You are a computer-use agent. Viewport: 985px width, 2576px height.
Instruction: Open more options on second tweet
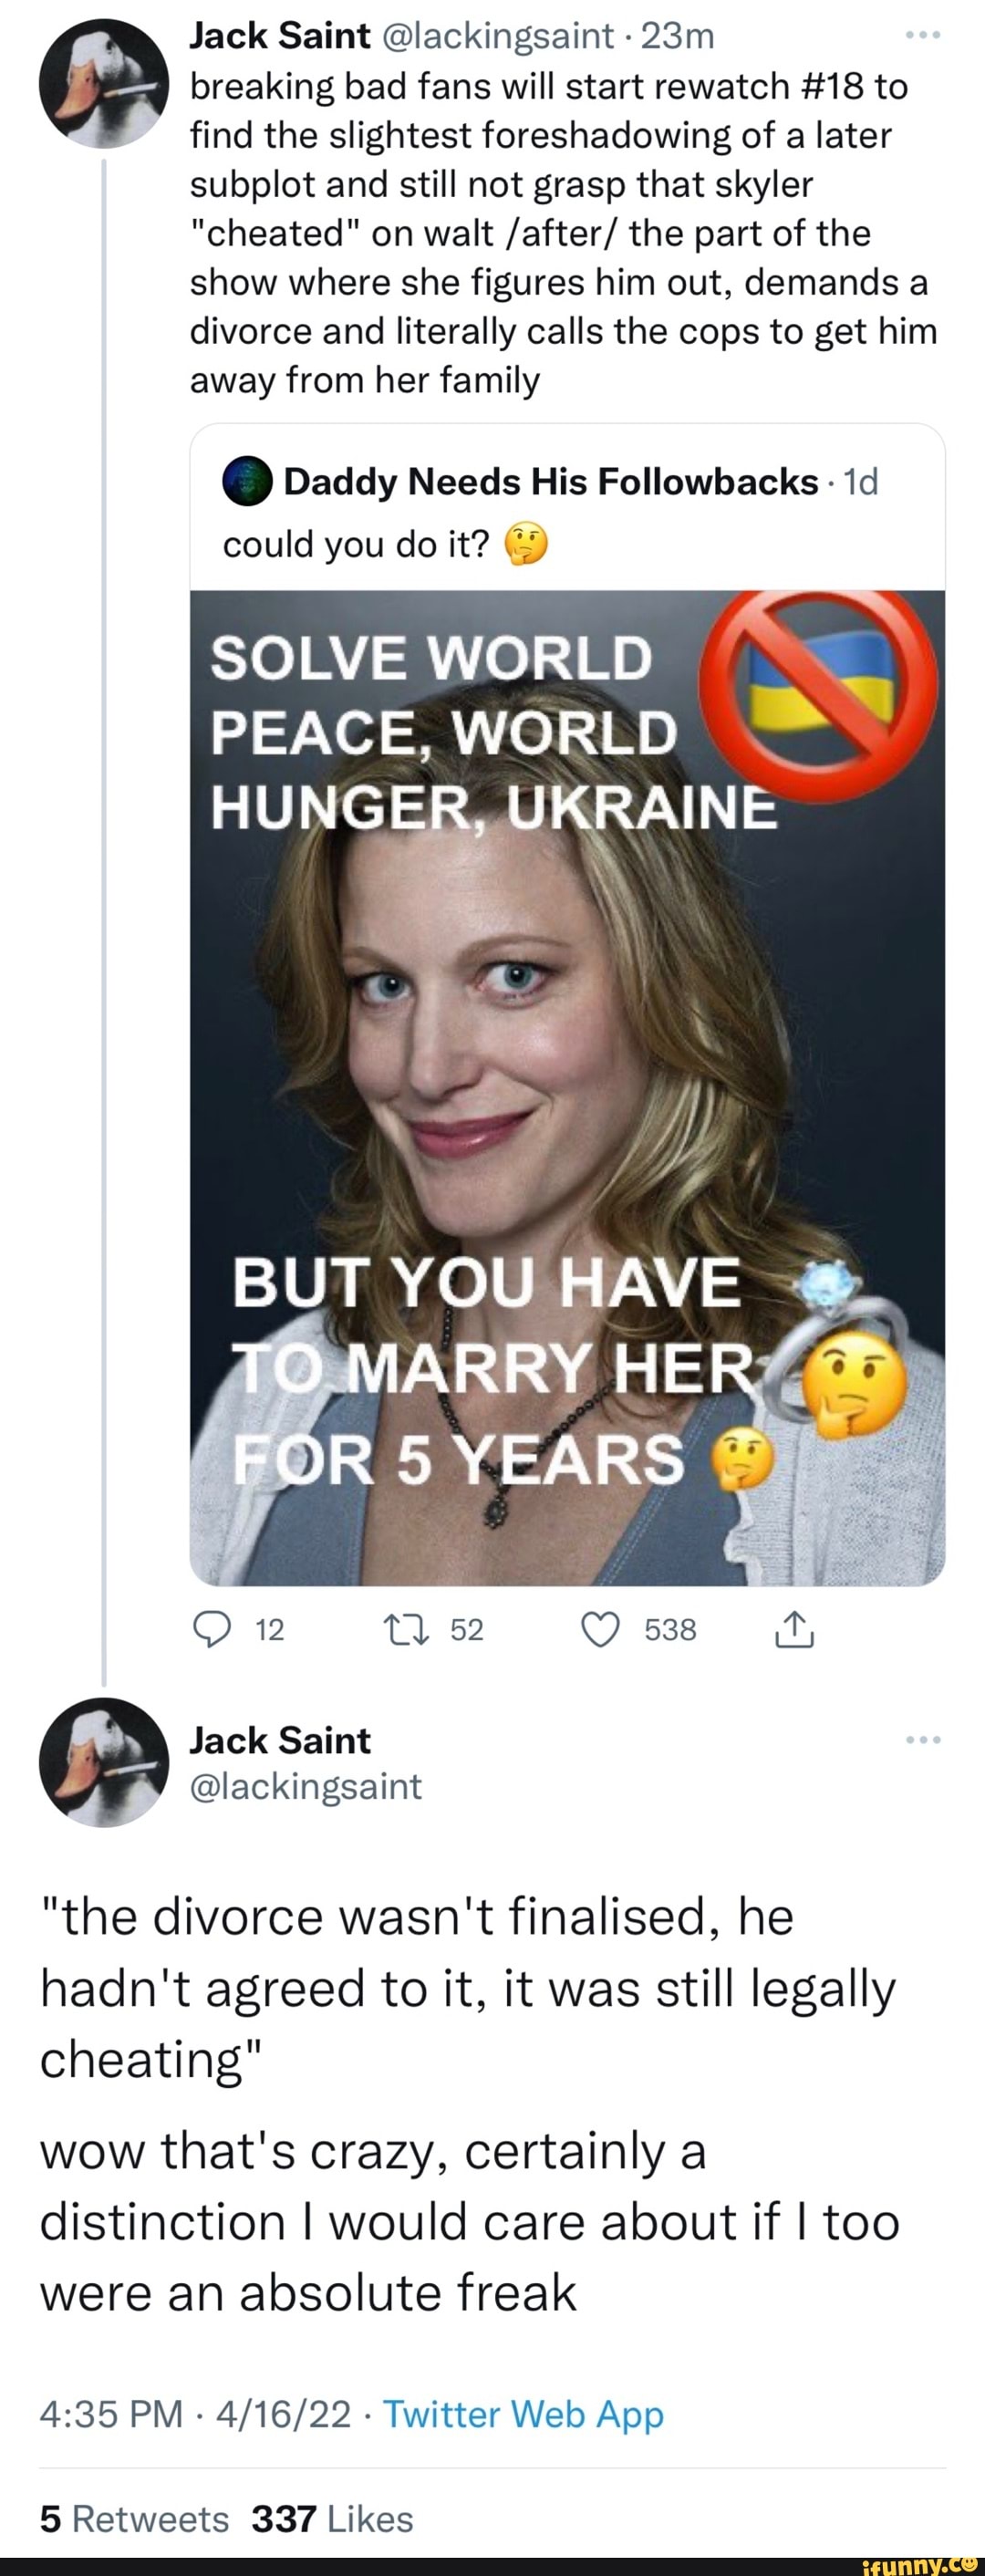[922, 1741]
